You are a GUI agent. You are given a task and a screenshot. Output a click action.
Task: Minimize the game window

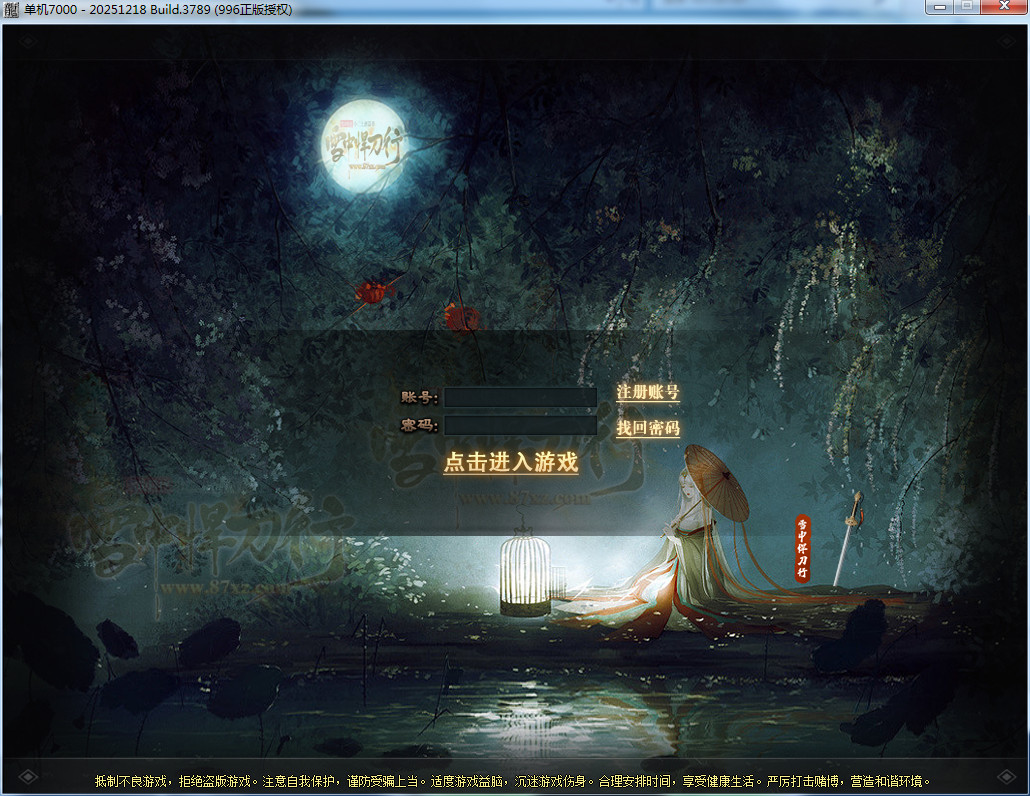click(x=939, y=7)
